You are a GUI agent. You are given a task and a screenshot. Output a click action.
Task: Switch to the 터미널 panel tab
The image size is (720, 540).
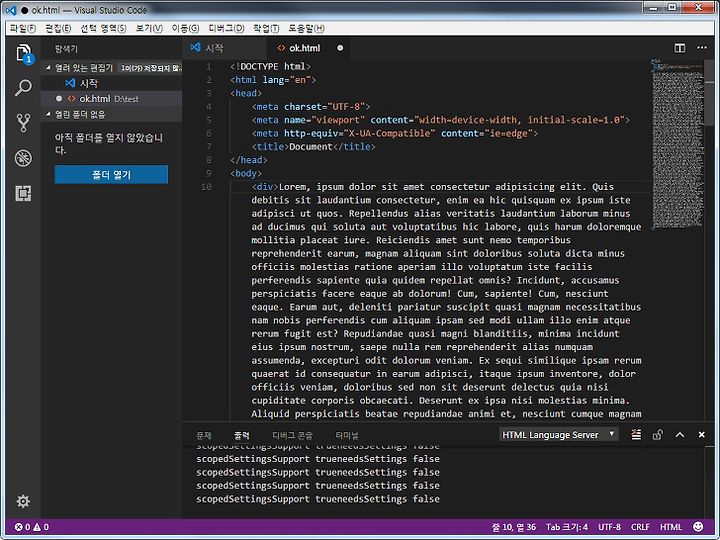point(347,435)
